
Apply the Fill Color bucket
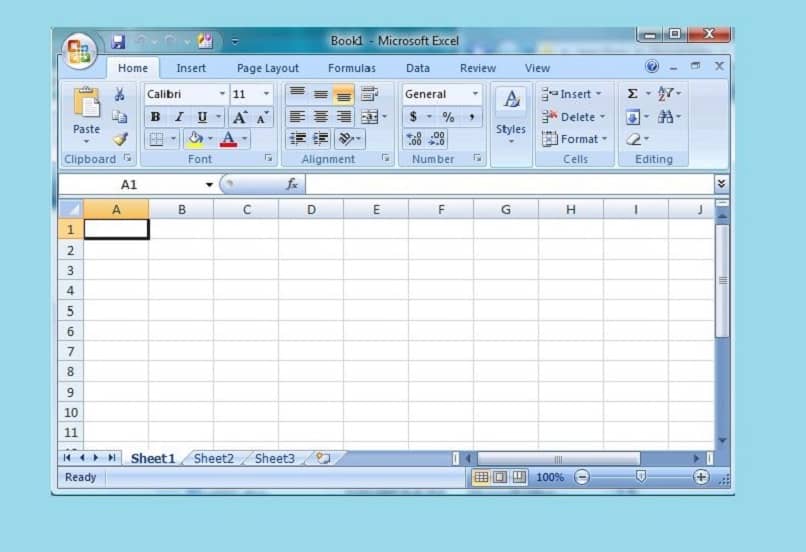[195, 139]
